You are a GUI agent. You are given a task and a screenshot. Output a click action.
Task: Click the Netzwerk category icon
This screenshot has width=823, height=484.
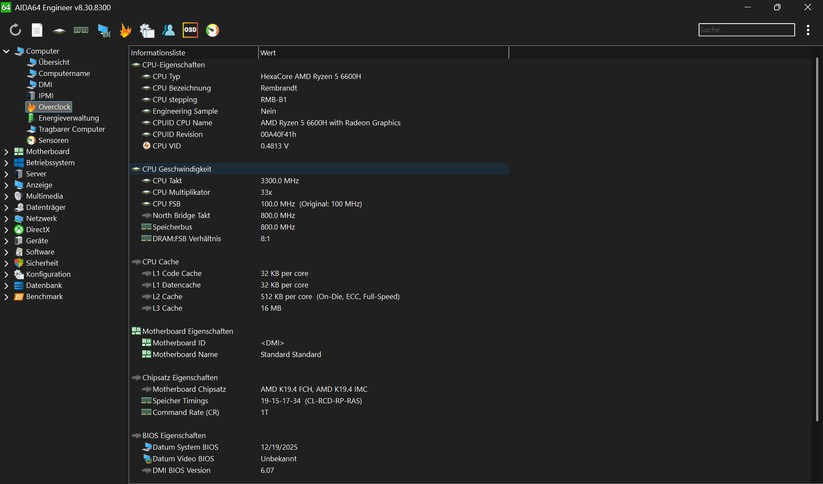click(x=19, y=218)
